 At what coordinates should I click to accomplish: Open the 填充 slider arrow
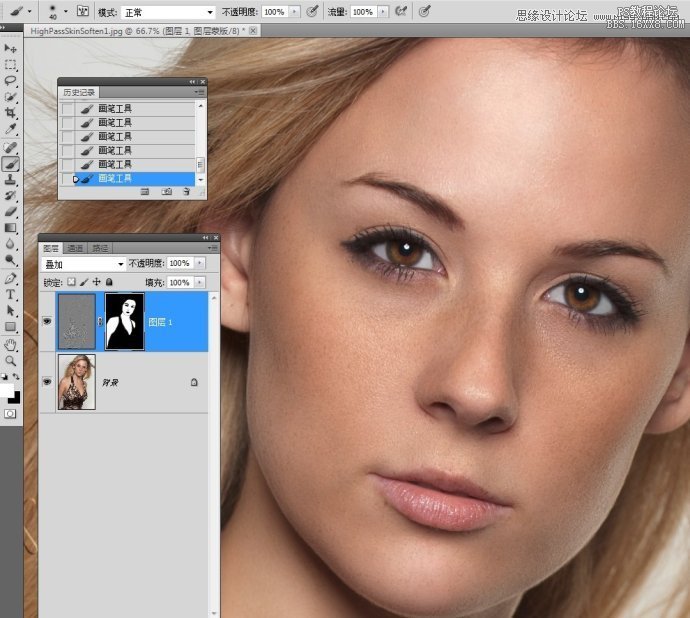[x=200, y=282]
